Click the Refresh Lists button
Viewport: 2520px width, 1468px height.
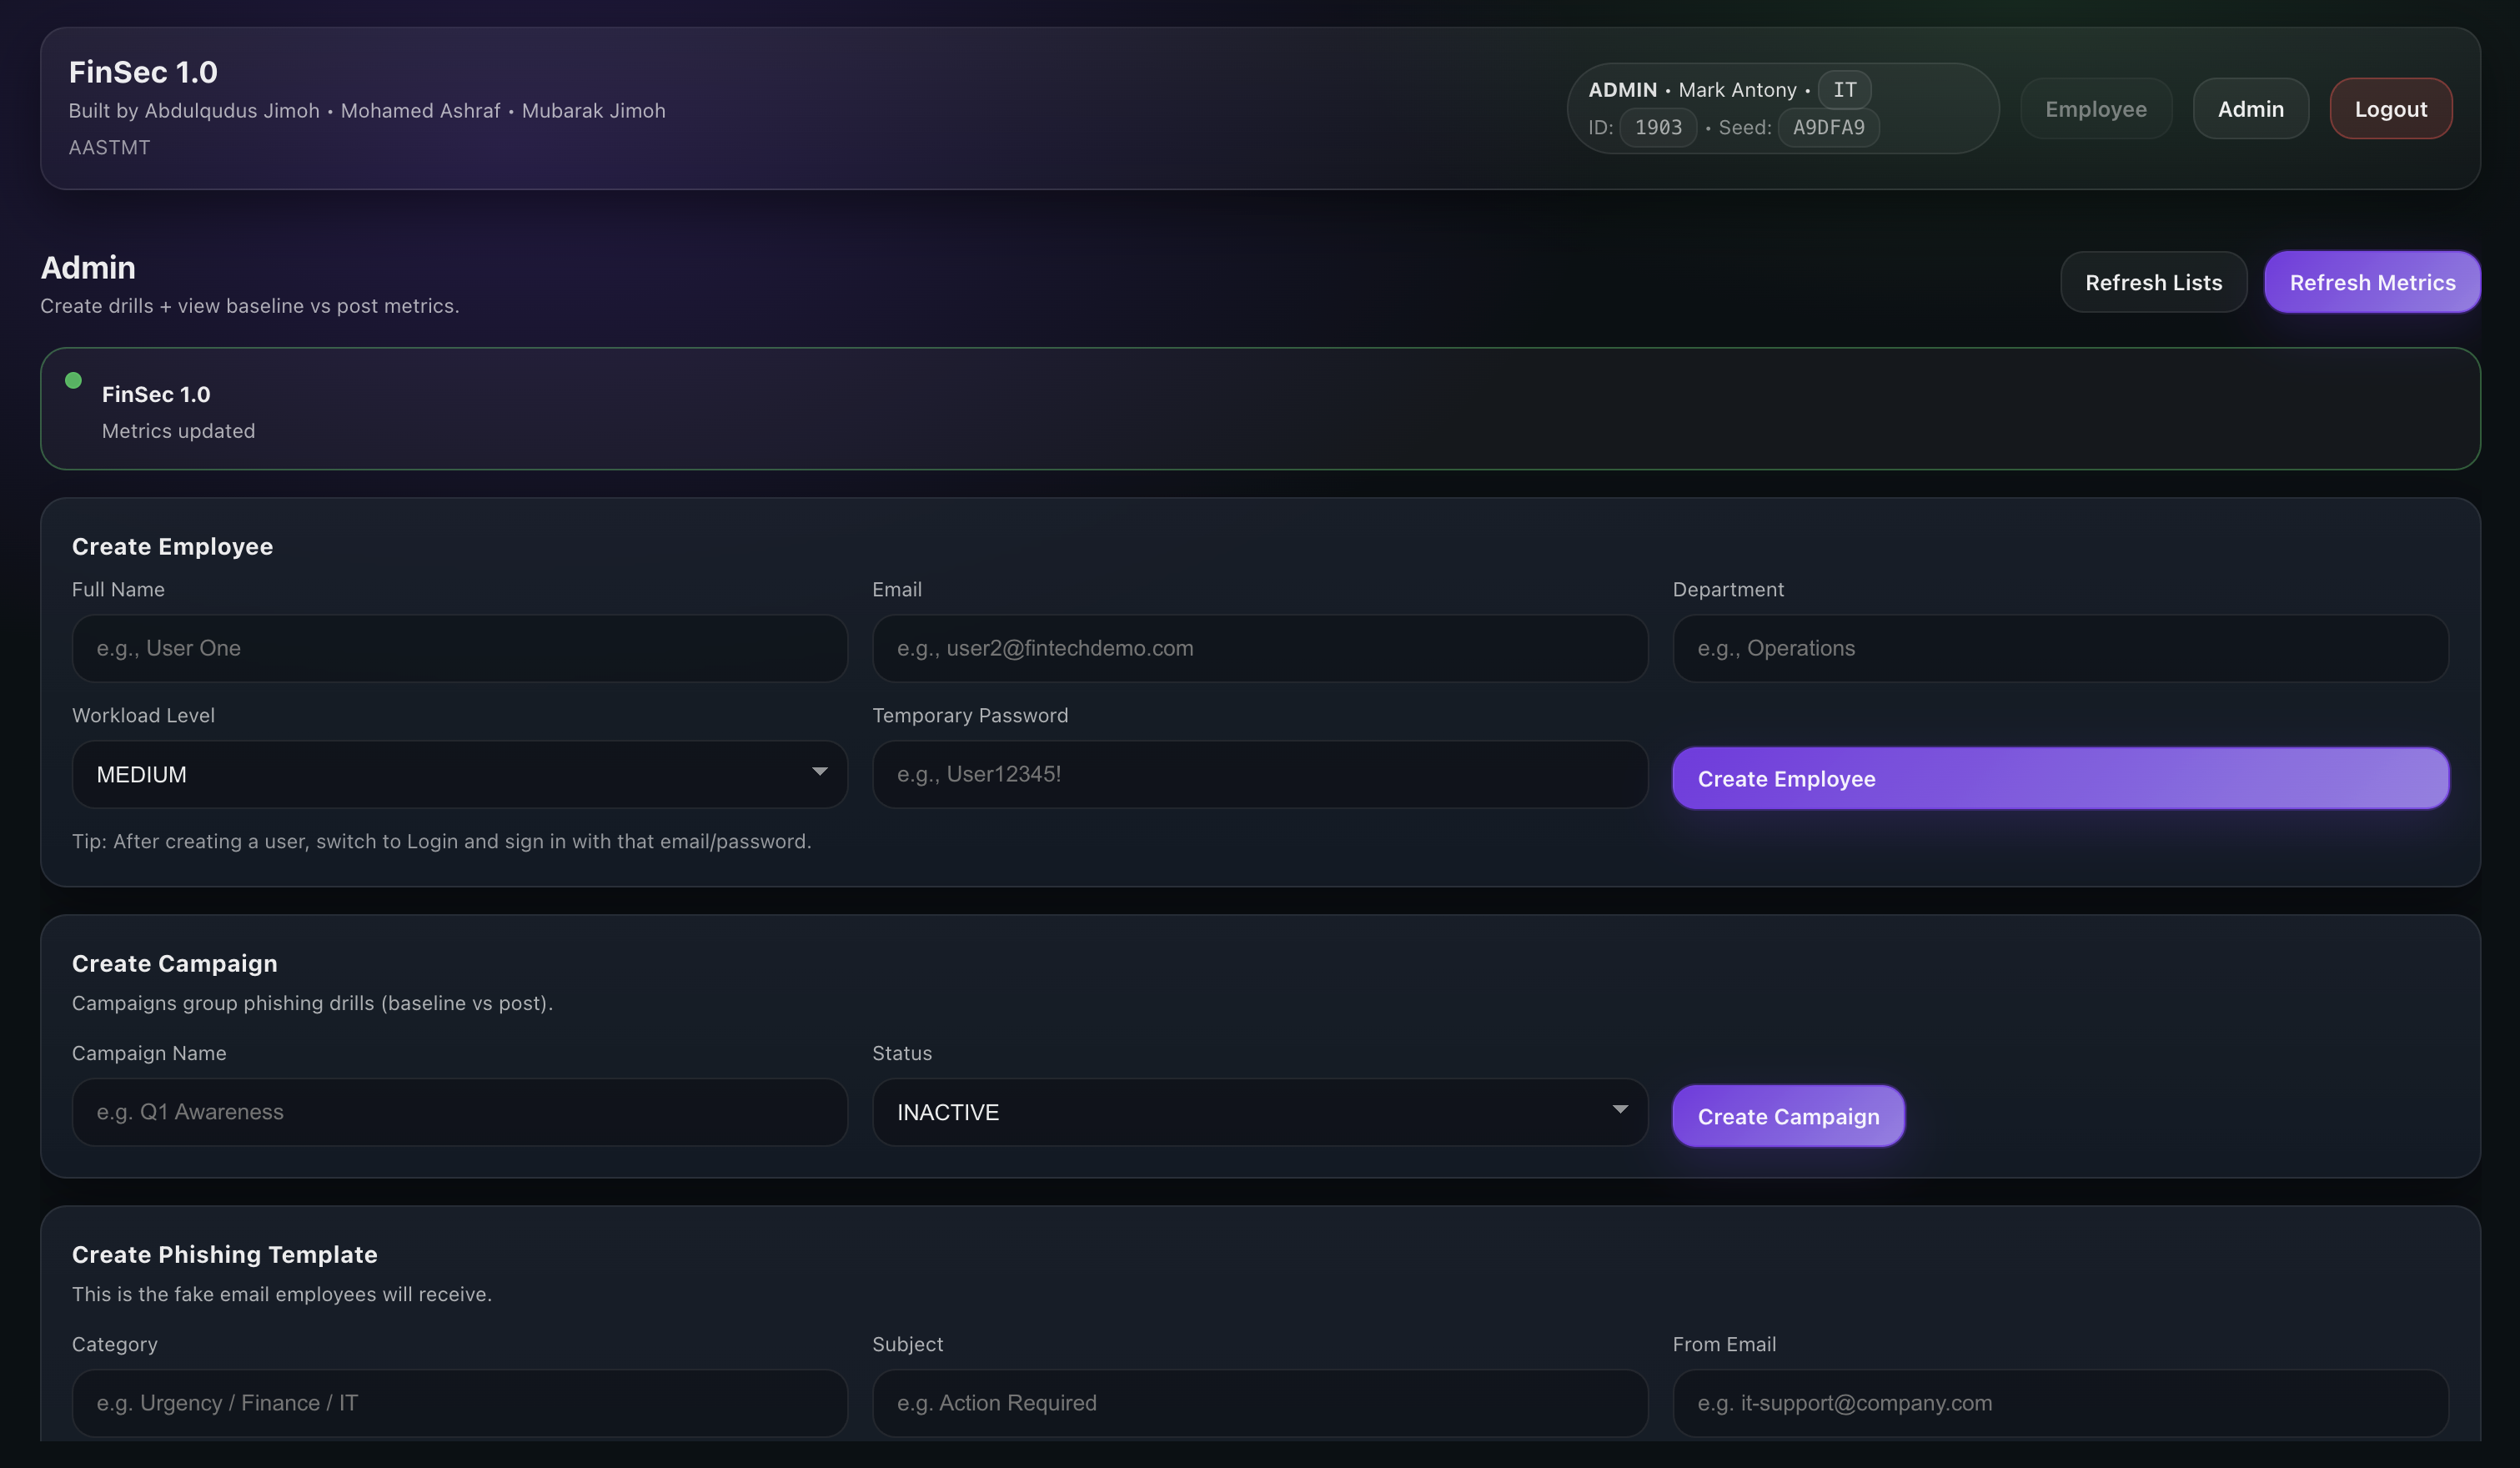(x=2153, y=283)
